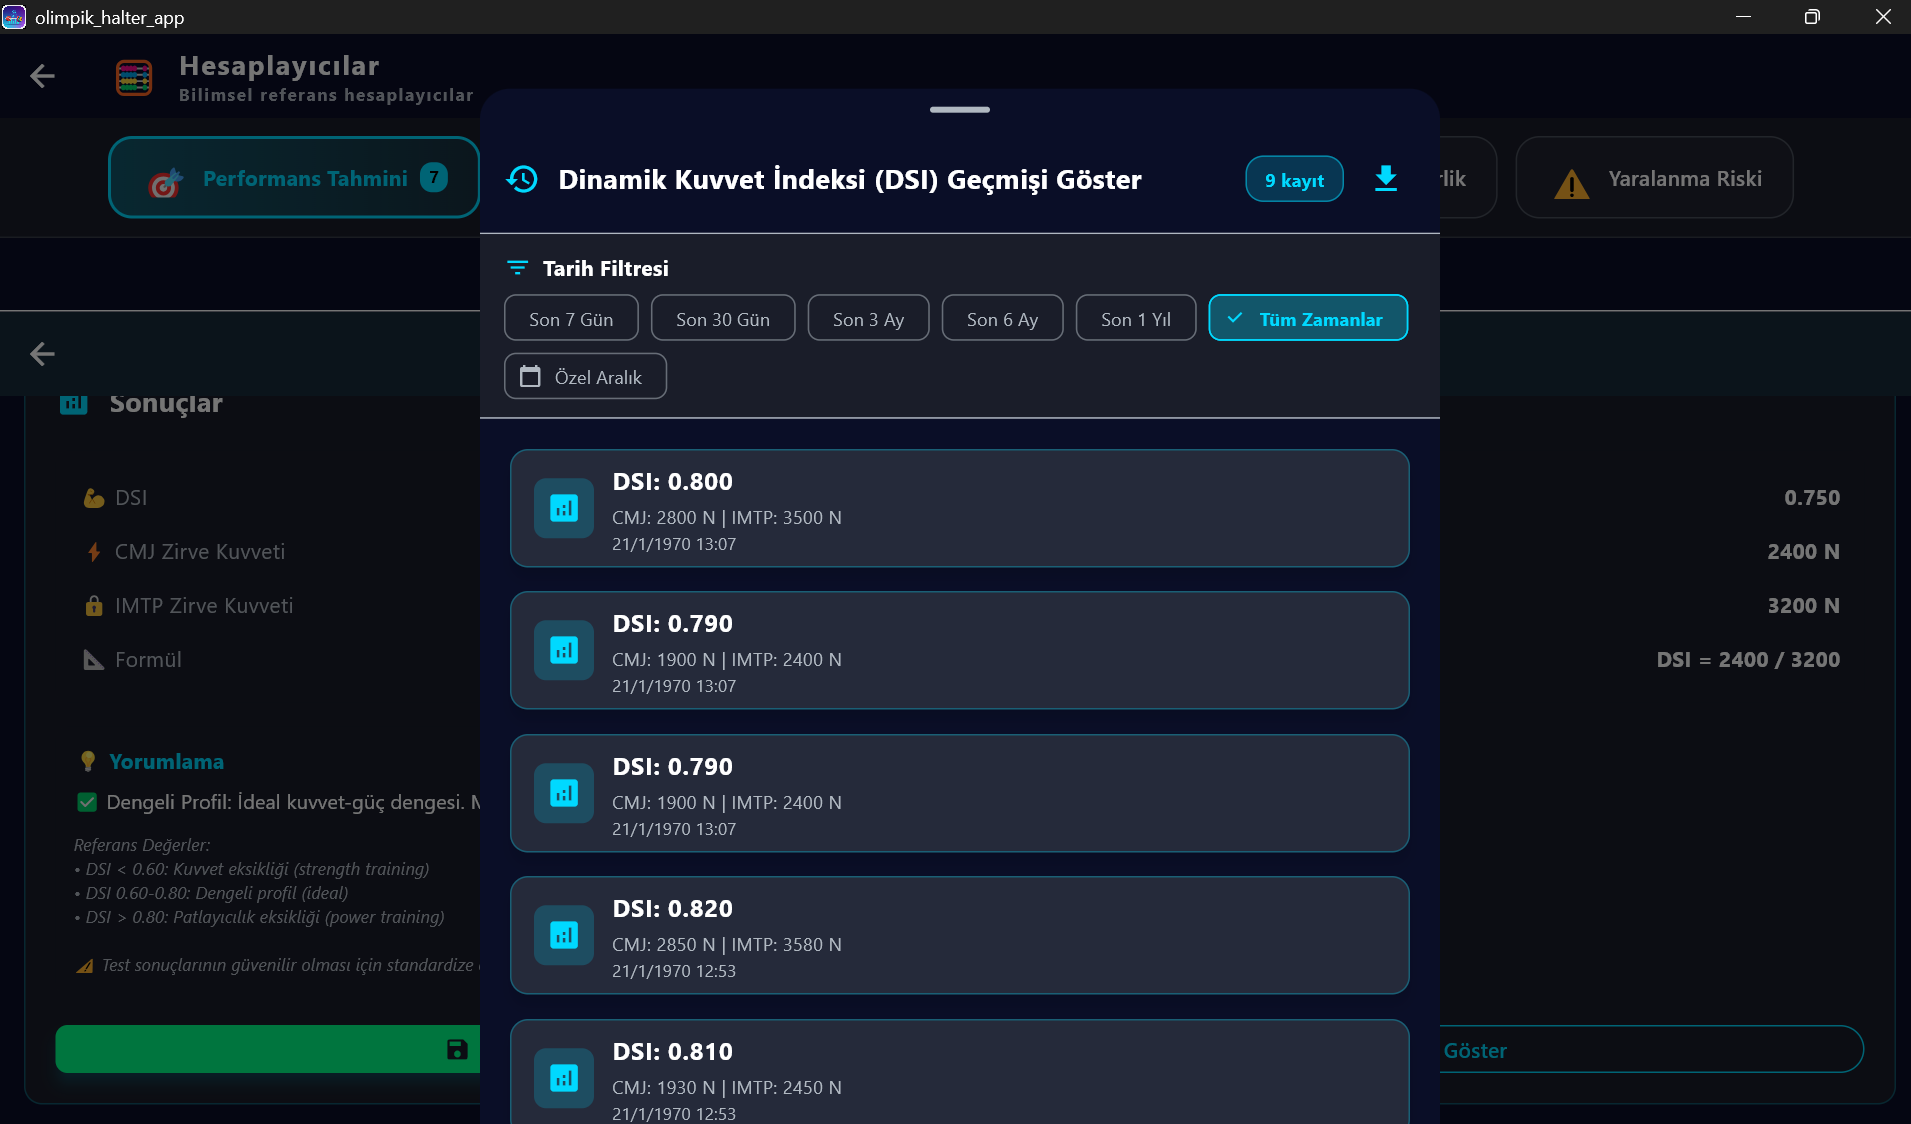Click the back arrow next to Hesaplayıcılar
This screenshot has height=1124, width=1911.
[x=42, y=76]
